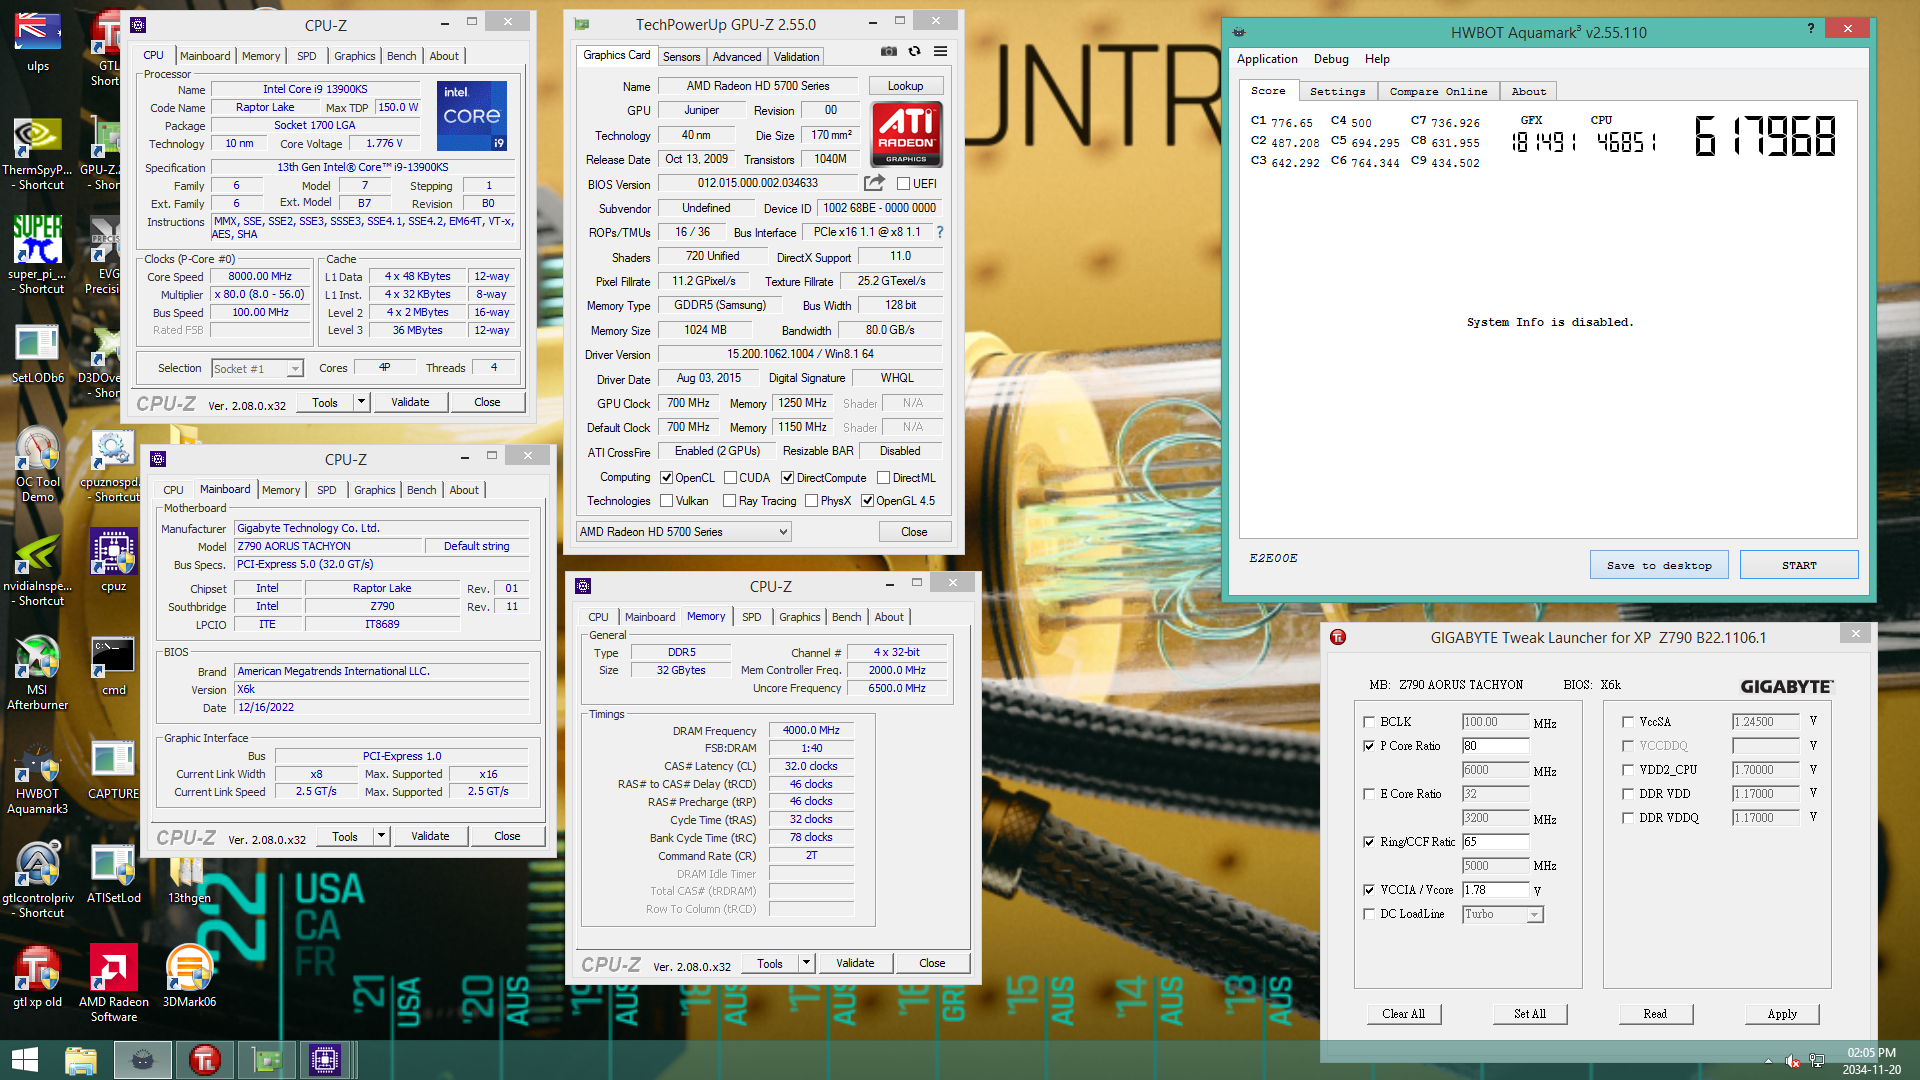
Task: Open File Explorer from the taskbar
Action: tap(81, 1060)
